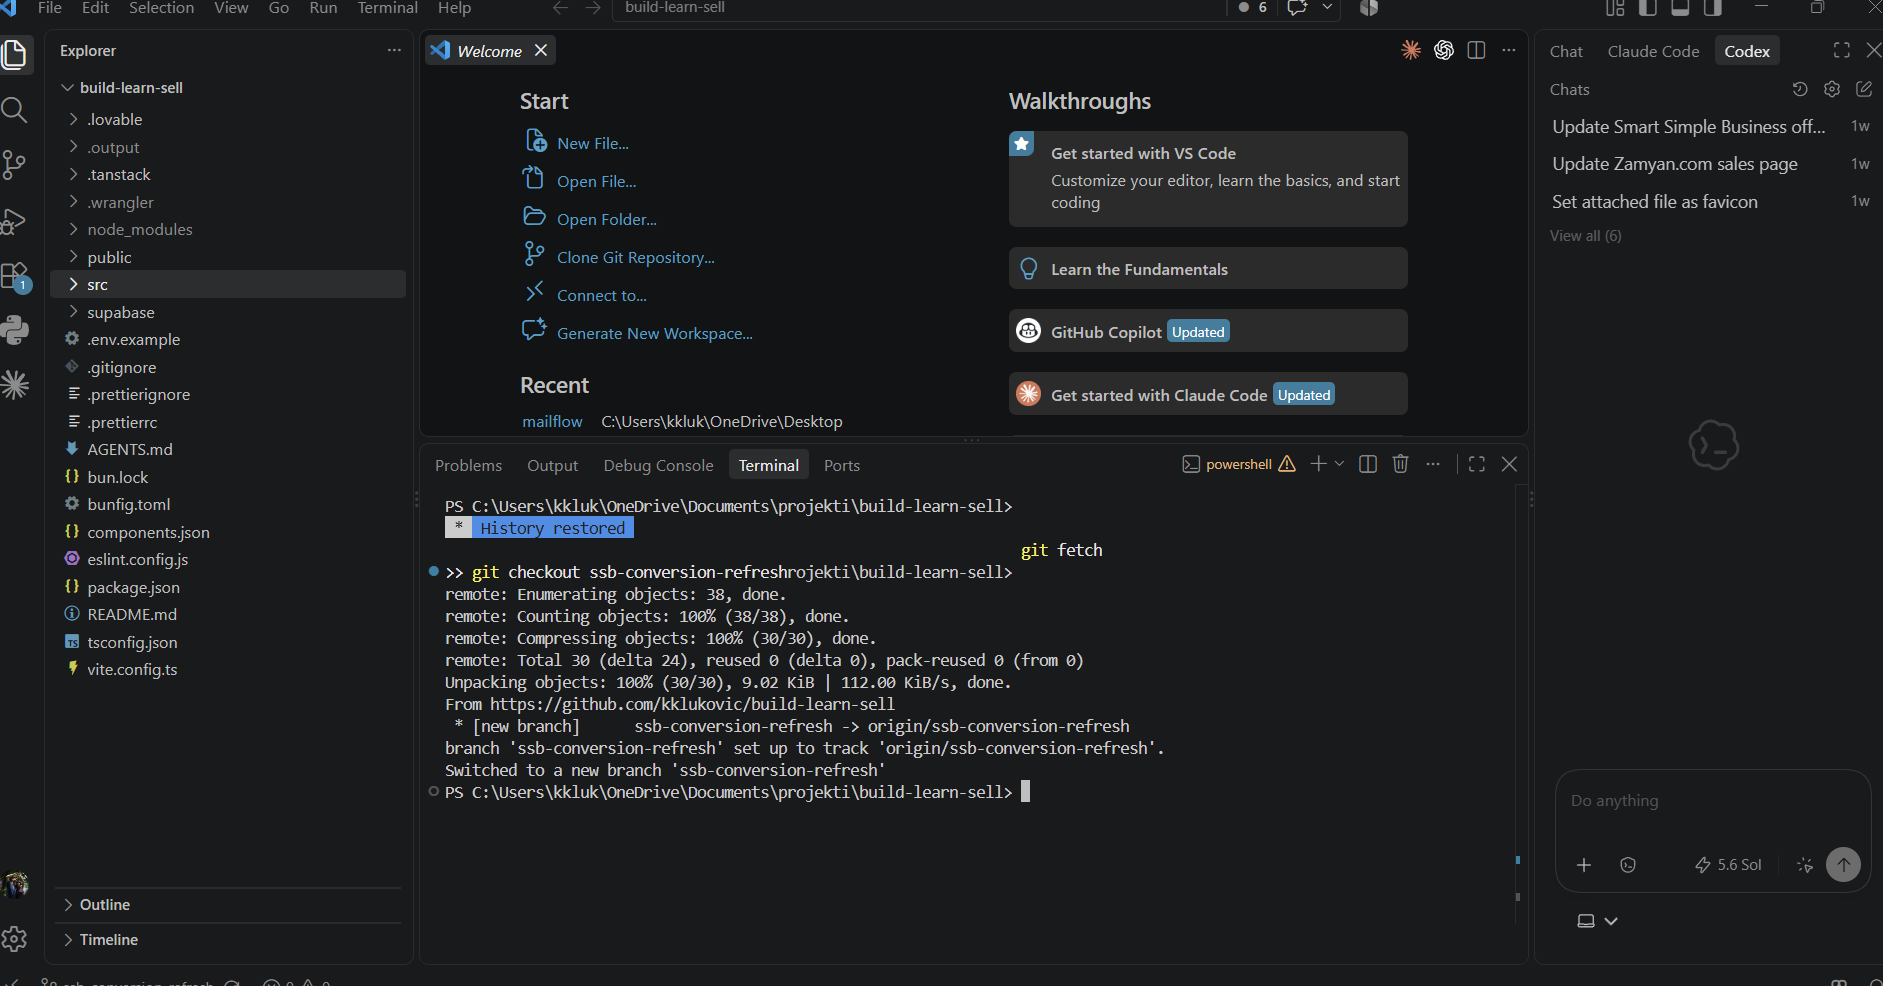Open editor More Actions ellipsis
The image size is (1883, 986).
[x=1509, y=50]
